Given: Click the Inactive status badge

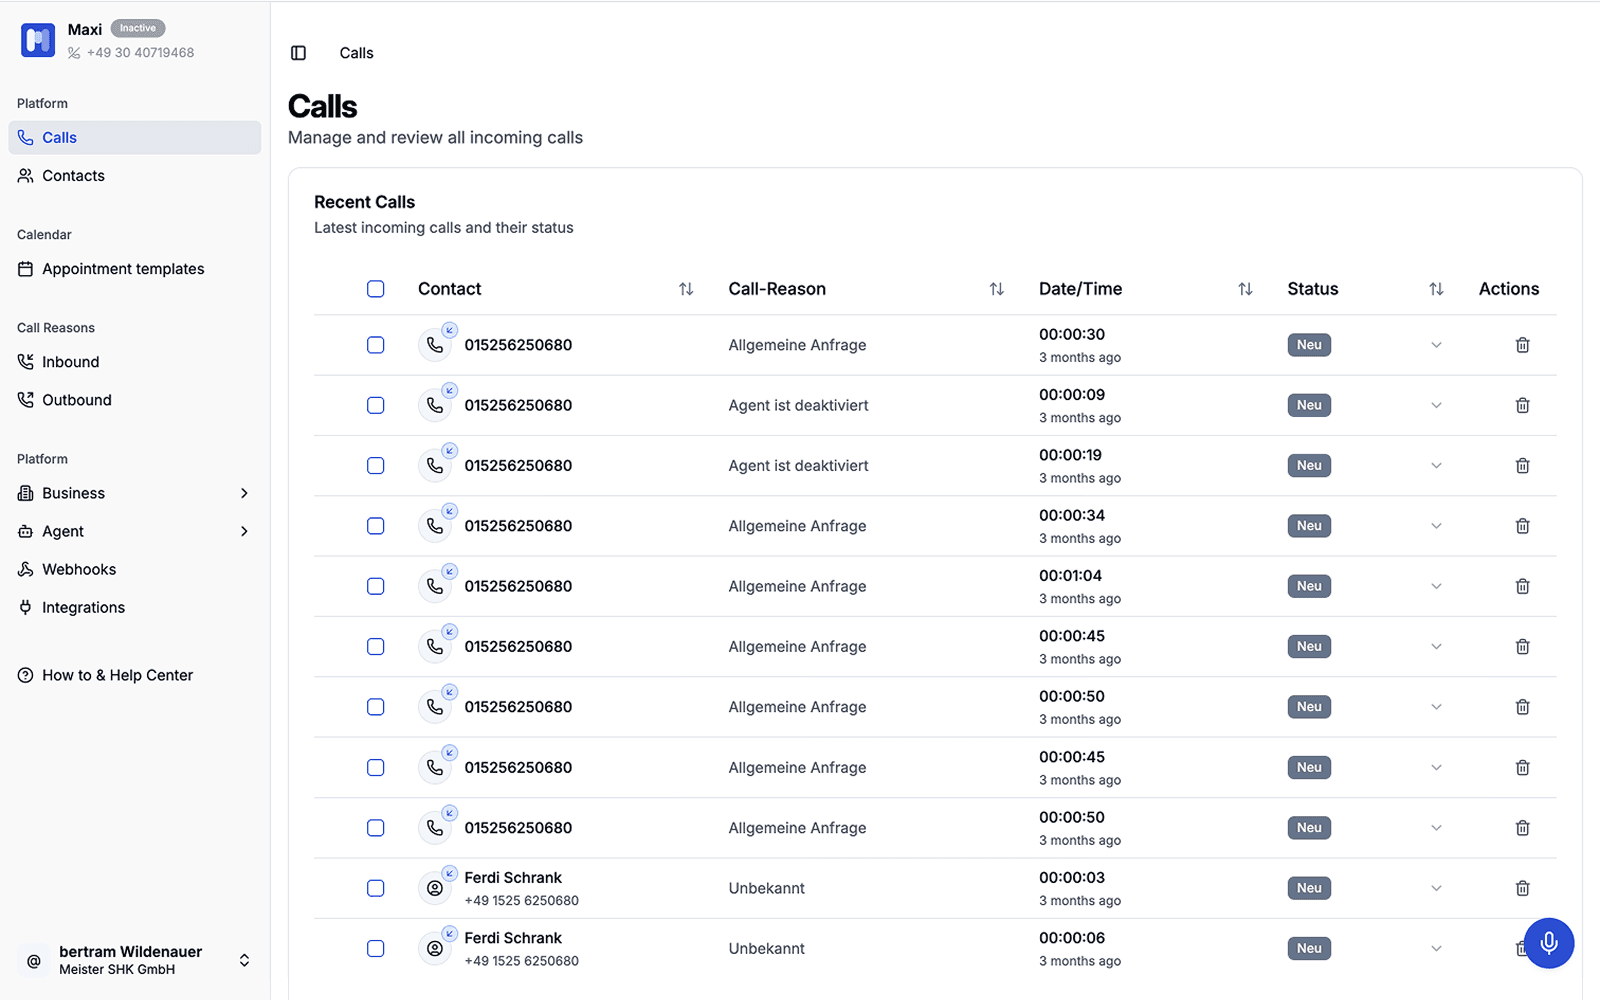Looking at the screenshot, I should pos(138,28).
